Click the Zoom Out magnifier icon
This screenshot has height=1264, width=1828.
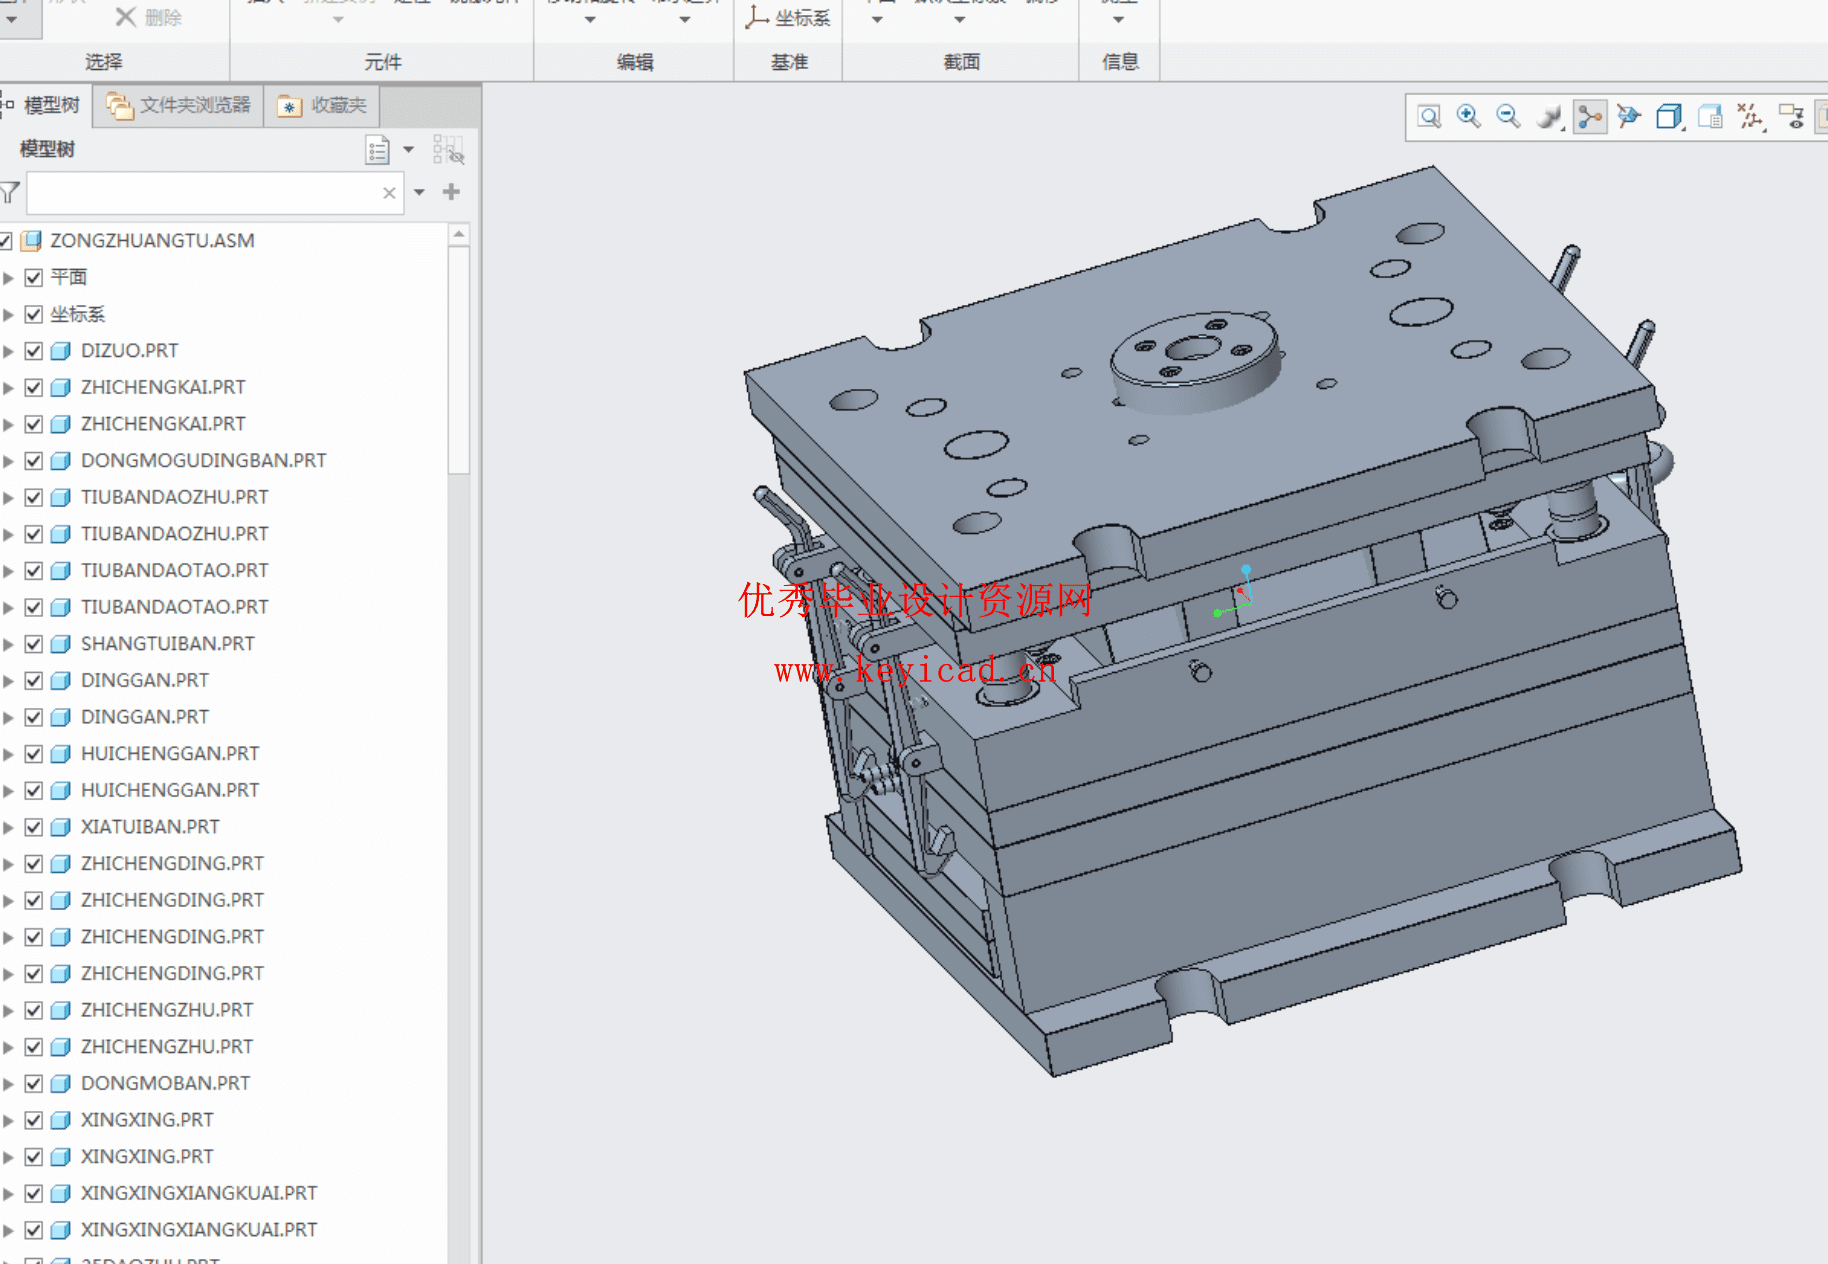[1508, 117]
